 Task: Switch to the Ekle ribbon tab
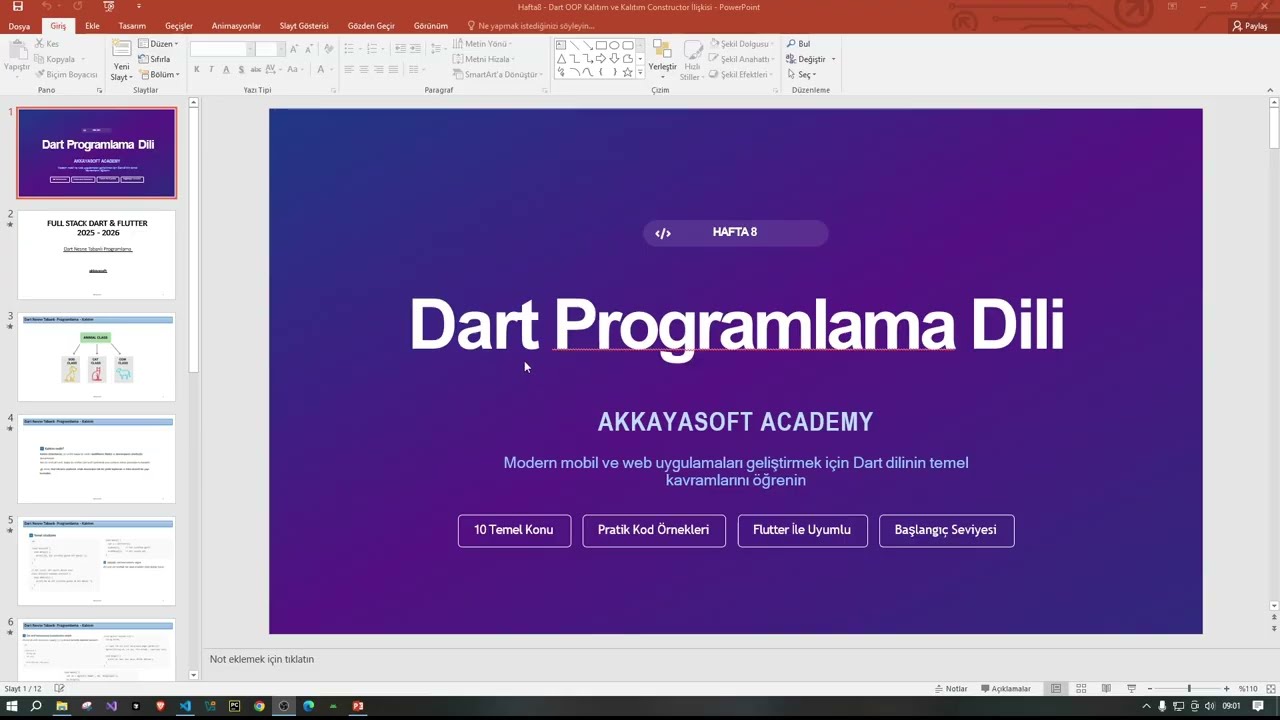pyautogui.click(x=92, y=26)
